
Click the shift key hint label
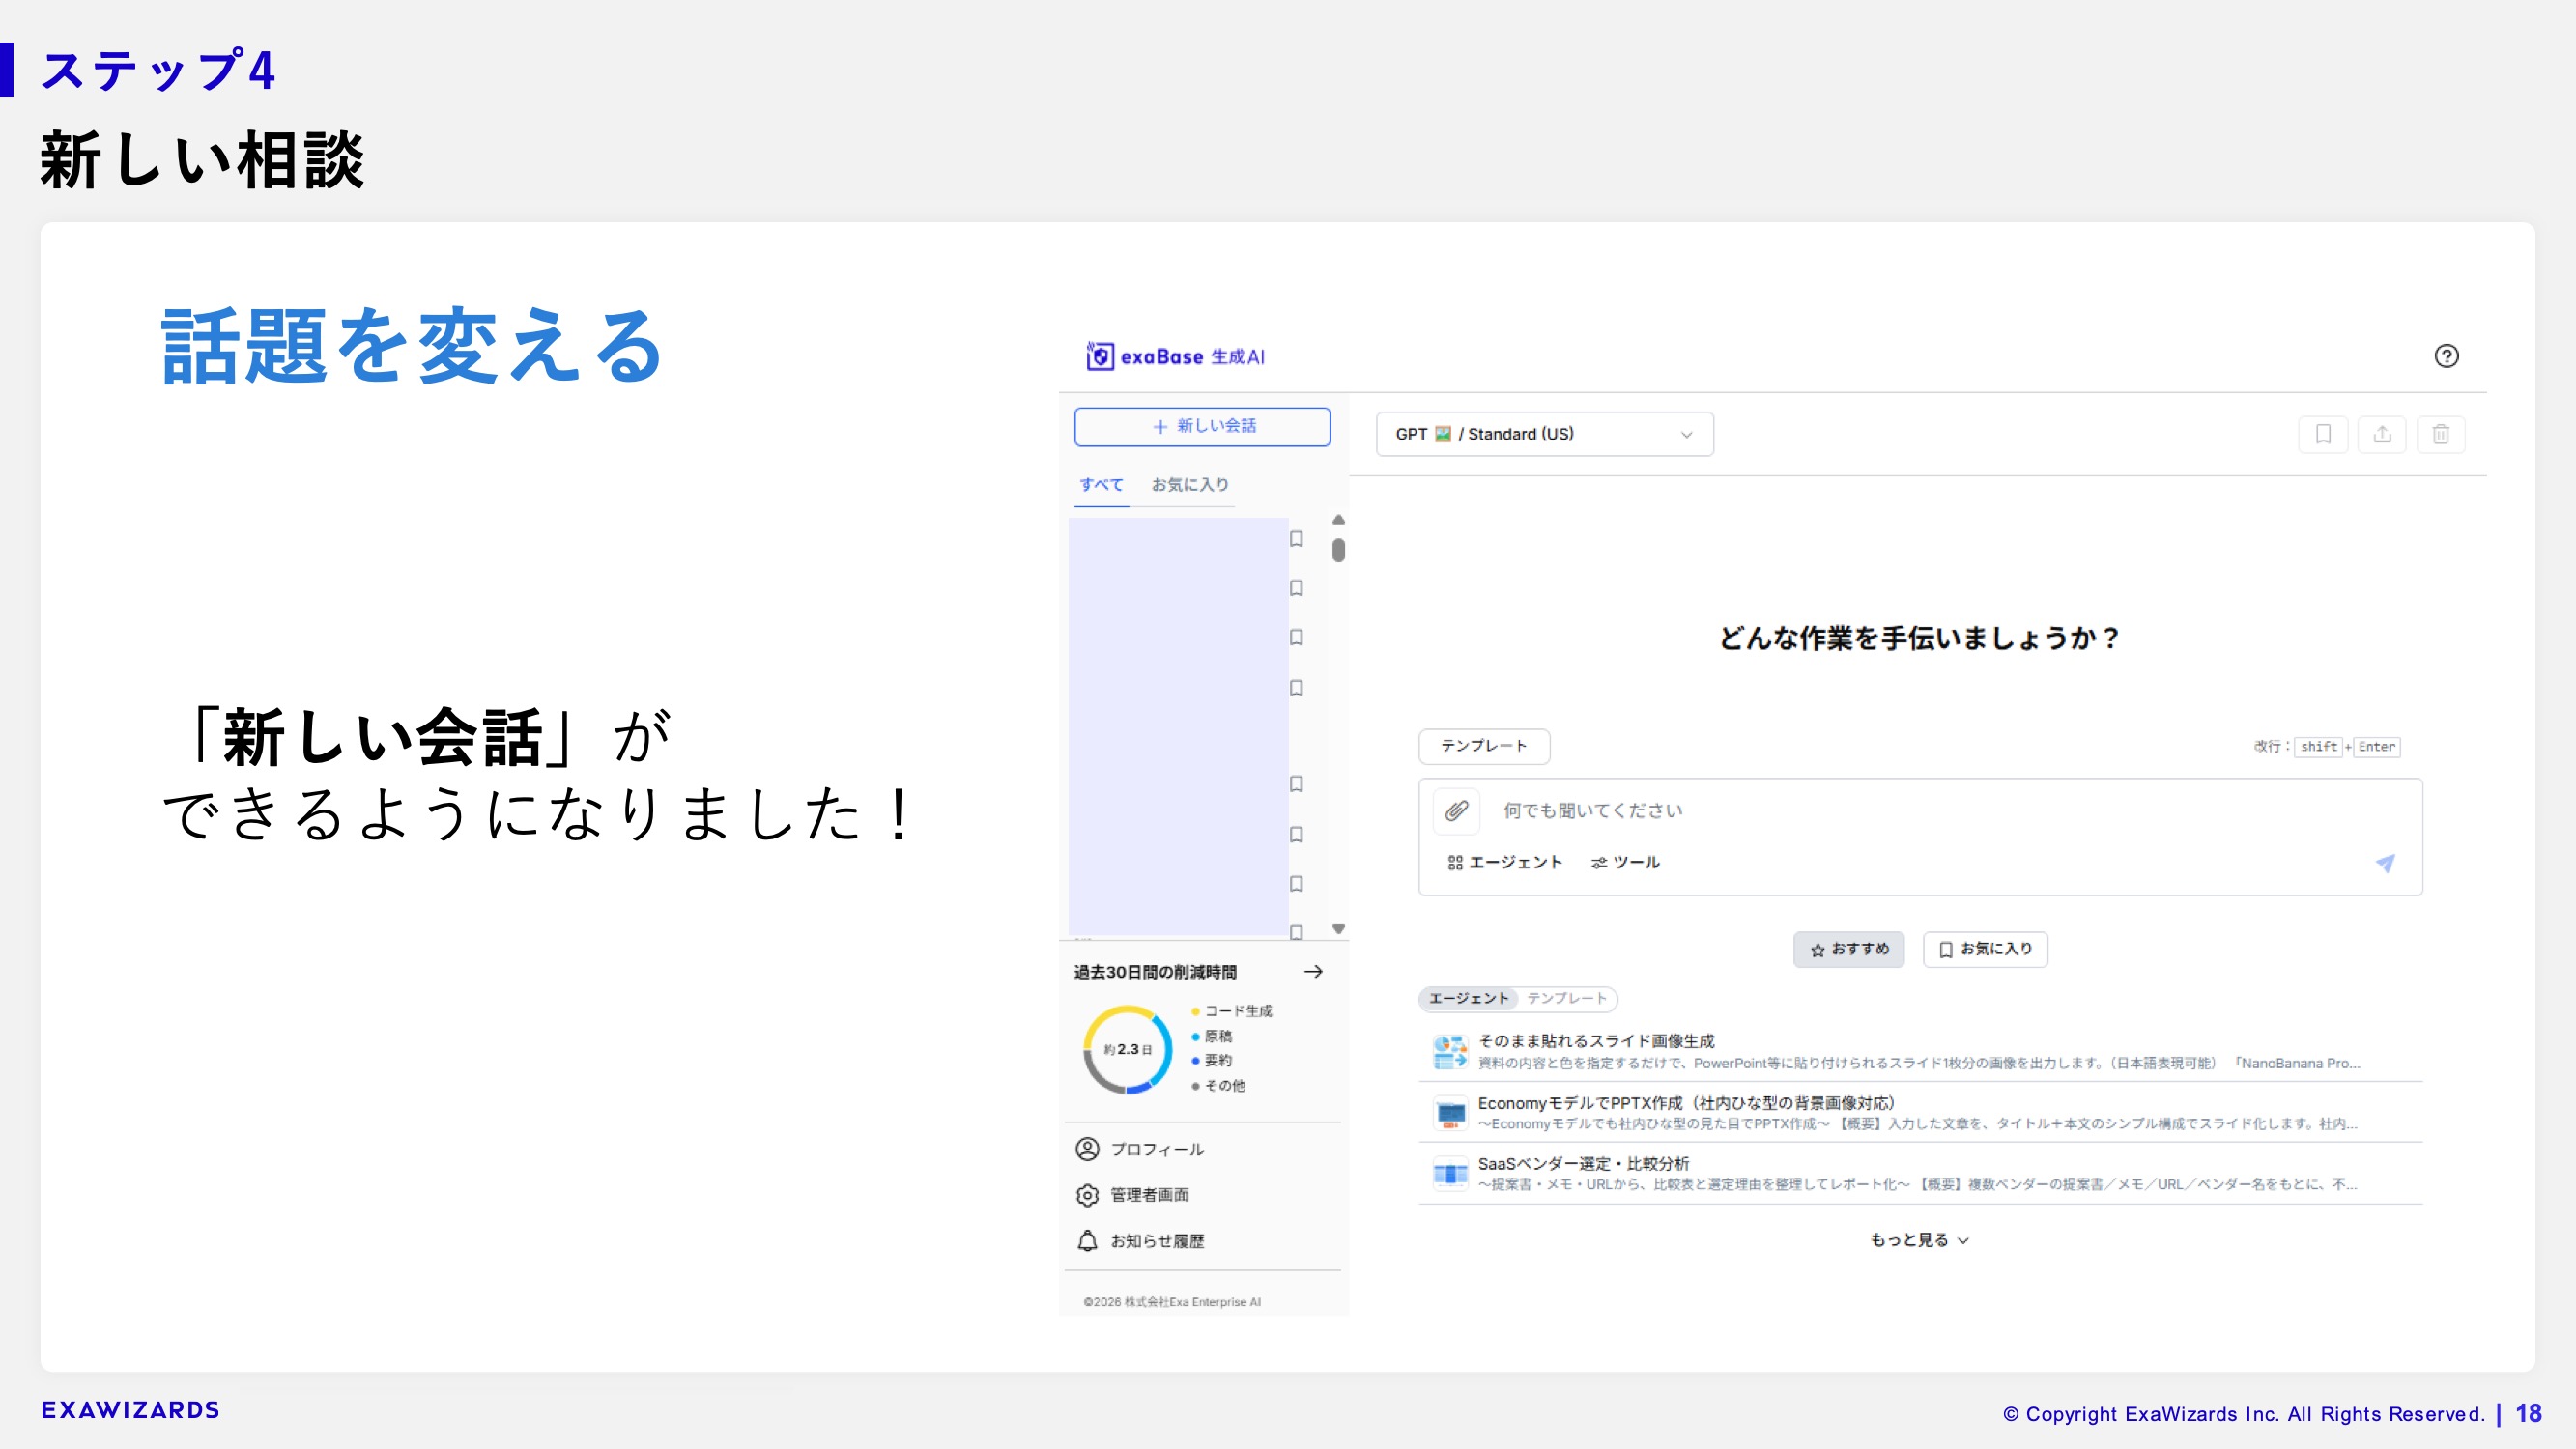pyautogui.click(x=2318, y=746)
